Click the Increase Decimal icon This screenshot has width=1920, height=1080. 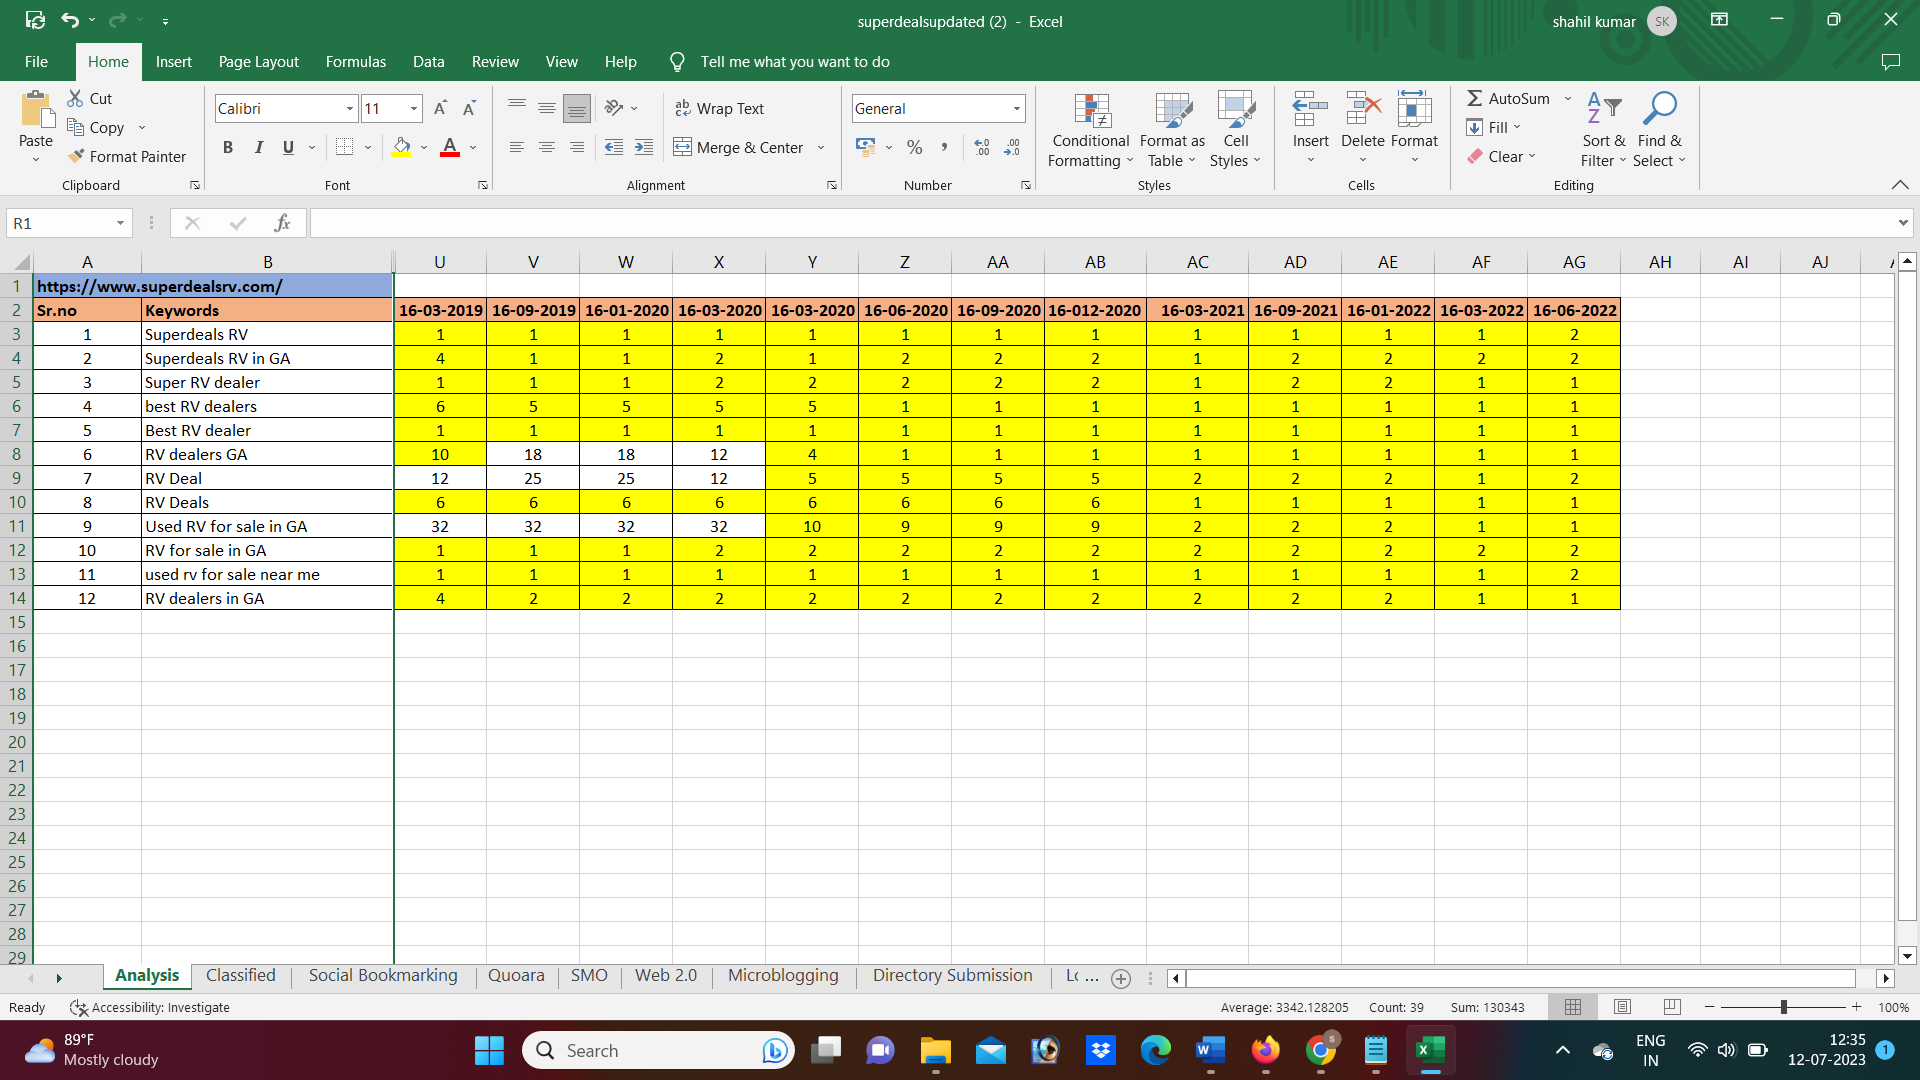pyautogui.click(x=982, y=147)
